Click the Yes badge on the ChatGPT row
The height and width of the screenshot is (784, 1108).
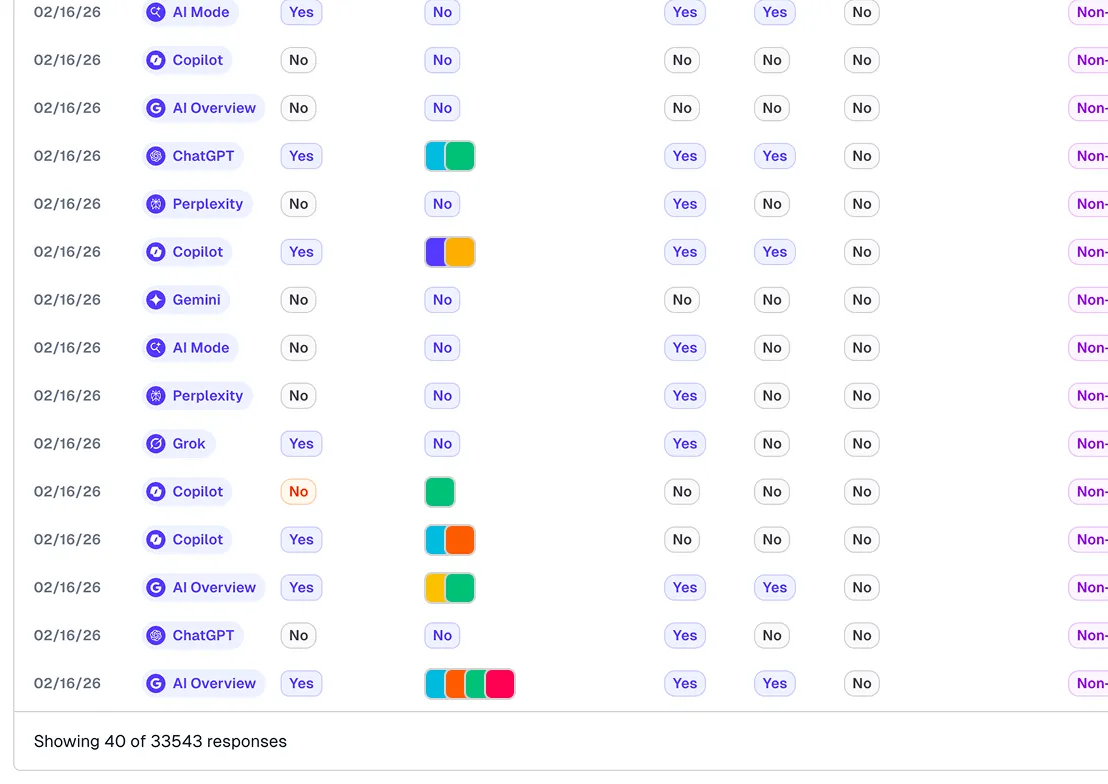tap(301, 156)
